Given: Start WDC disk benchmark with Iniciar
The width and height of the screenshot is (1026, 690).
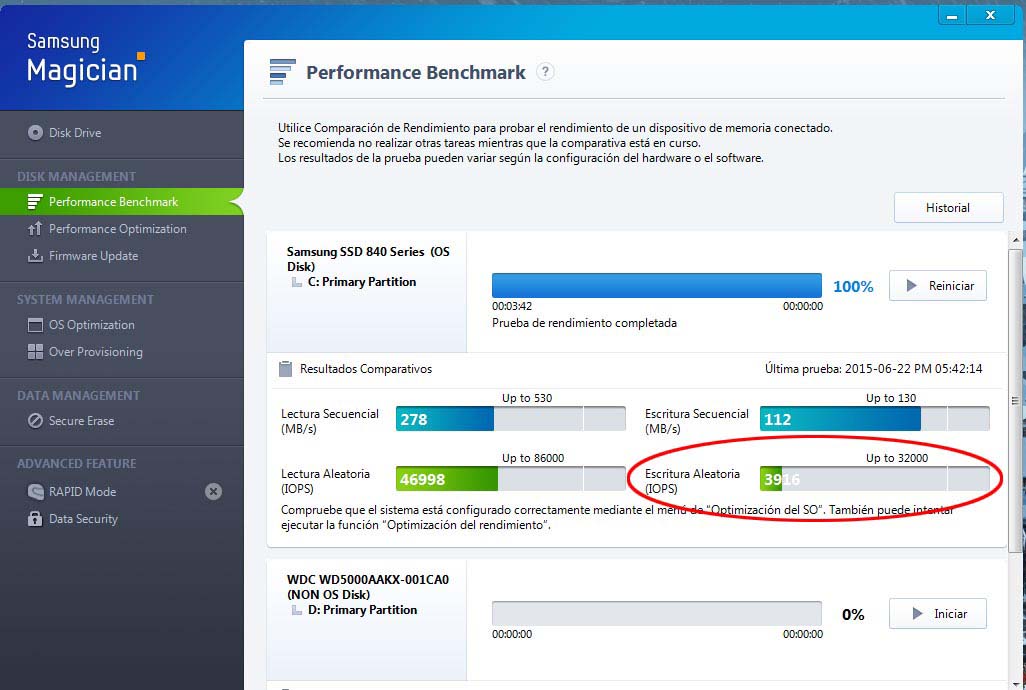Looking at the screenshot, I should point(938,614).
